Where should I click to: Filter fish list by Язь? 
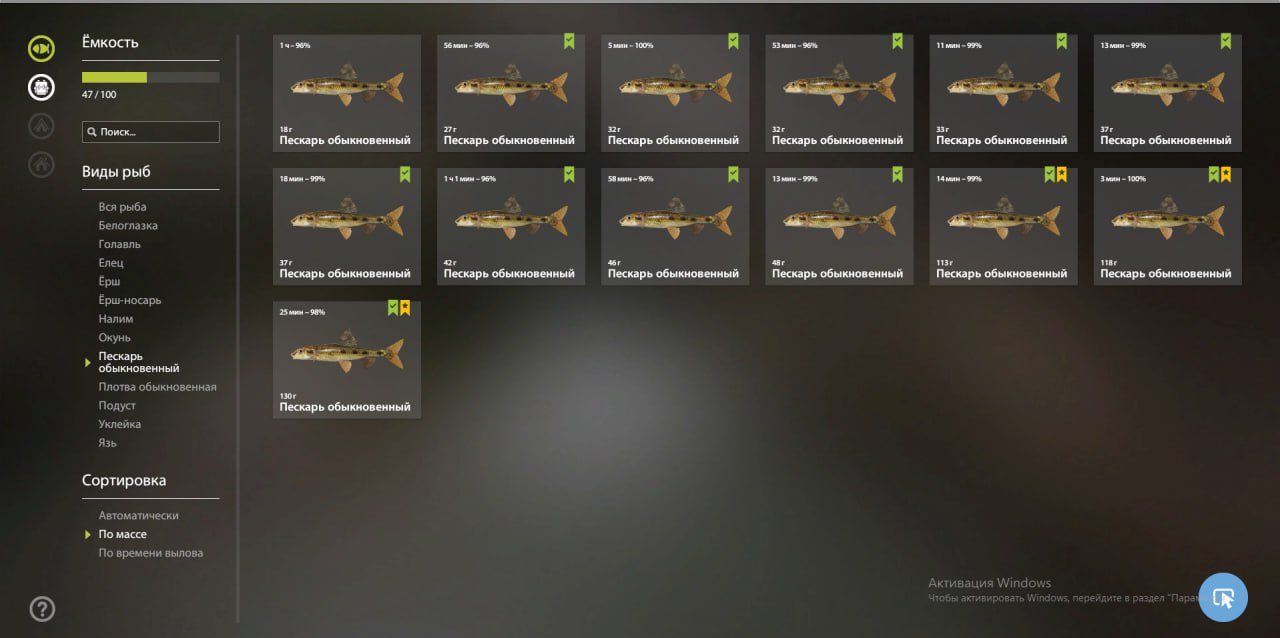(107, 443)
